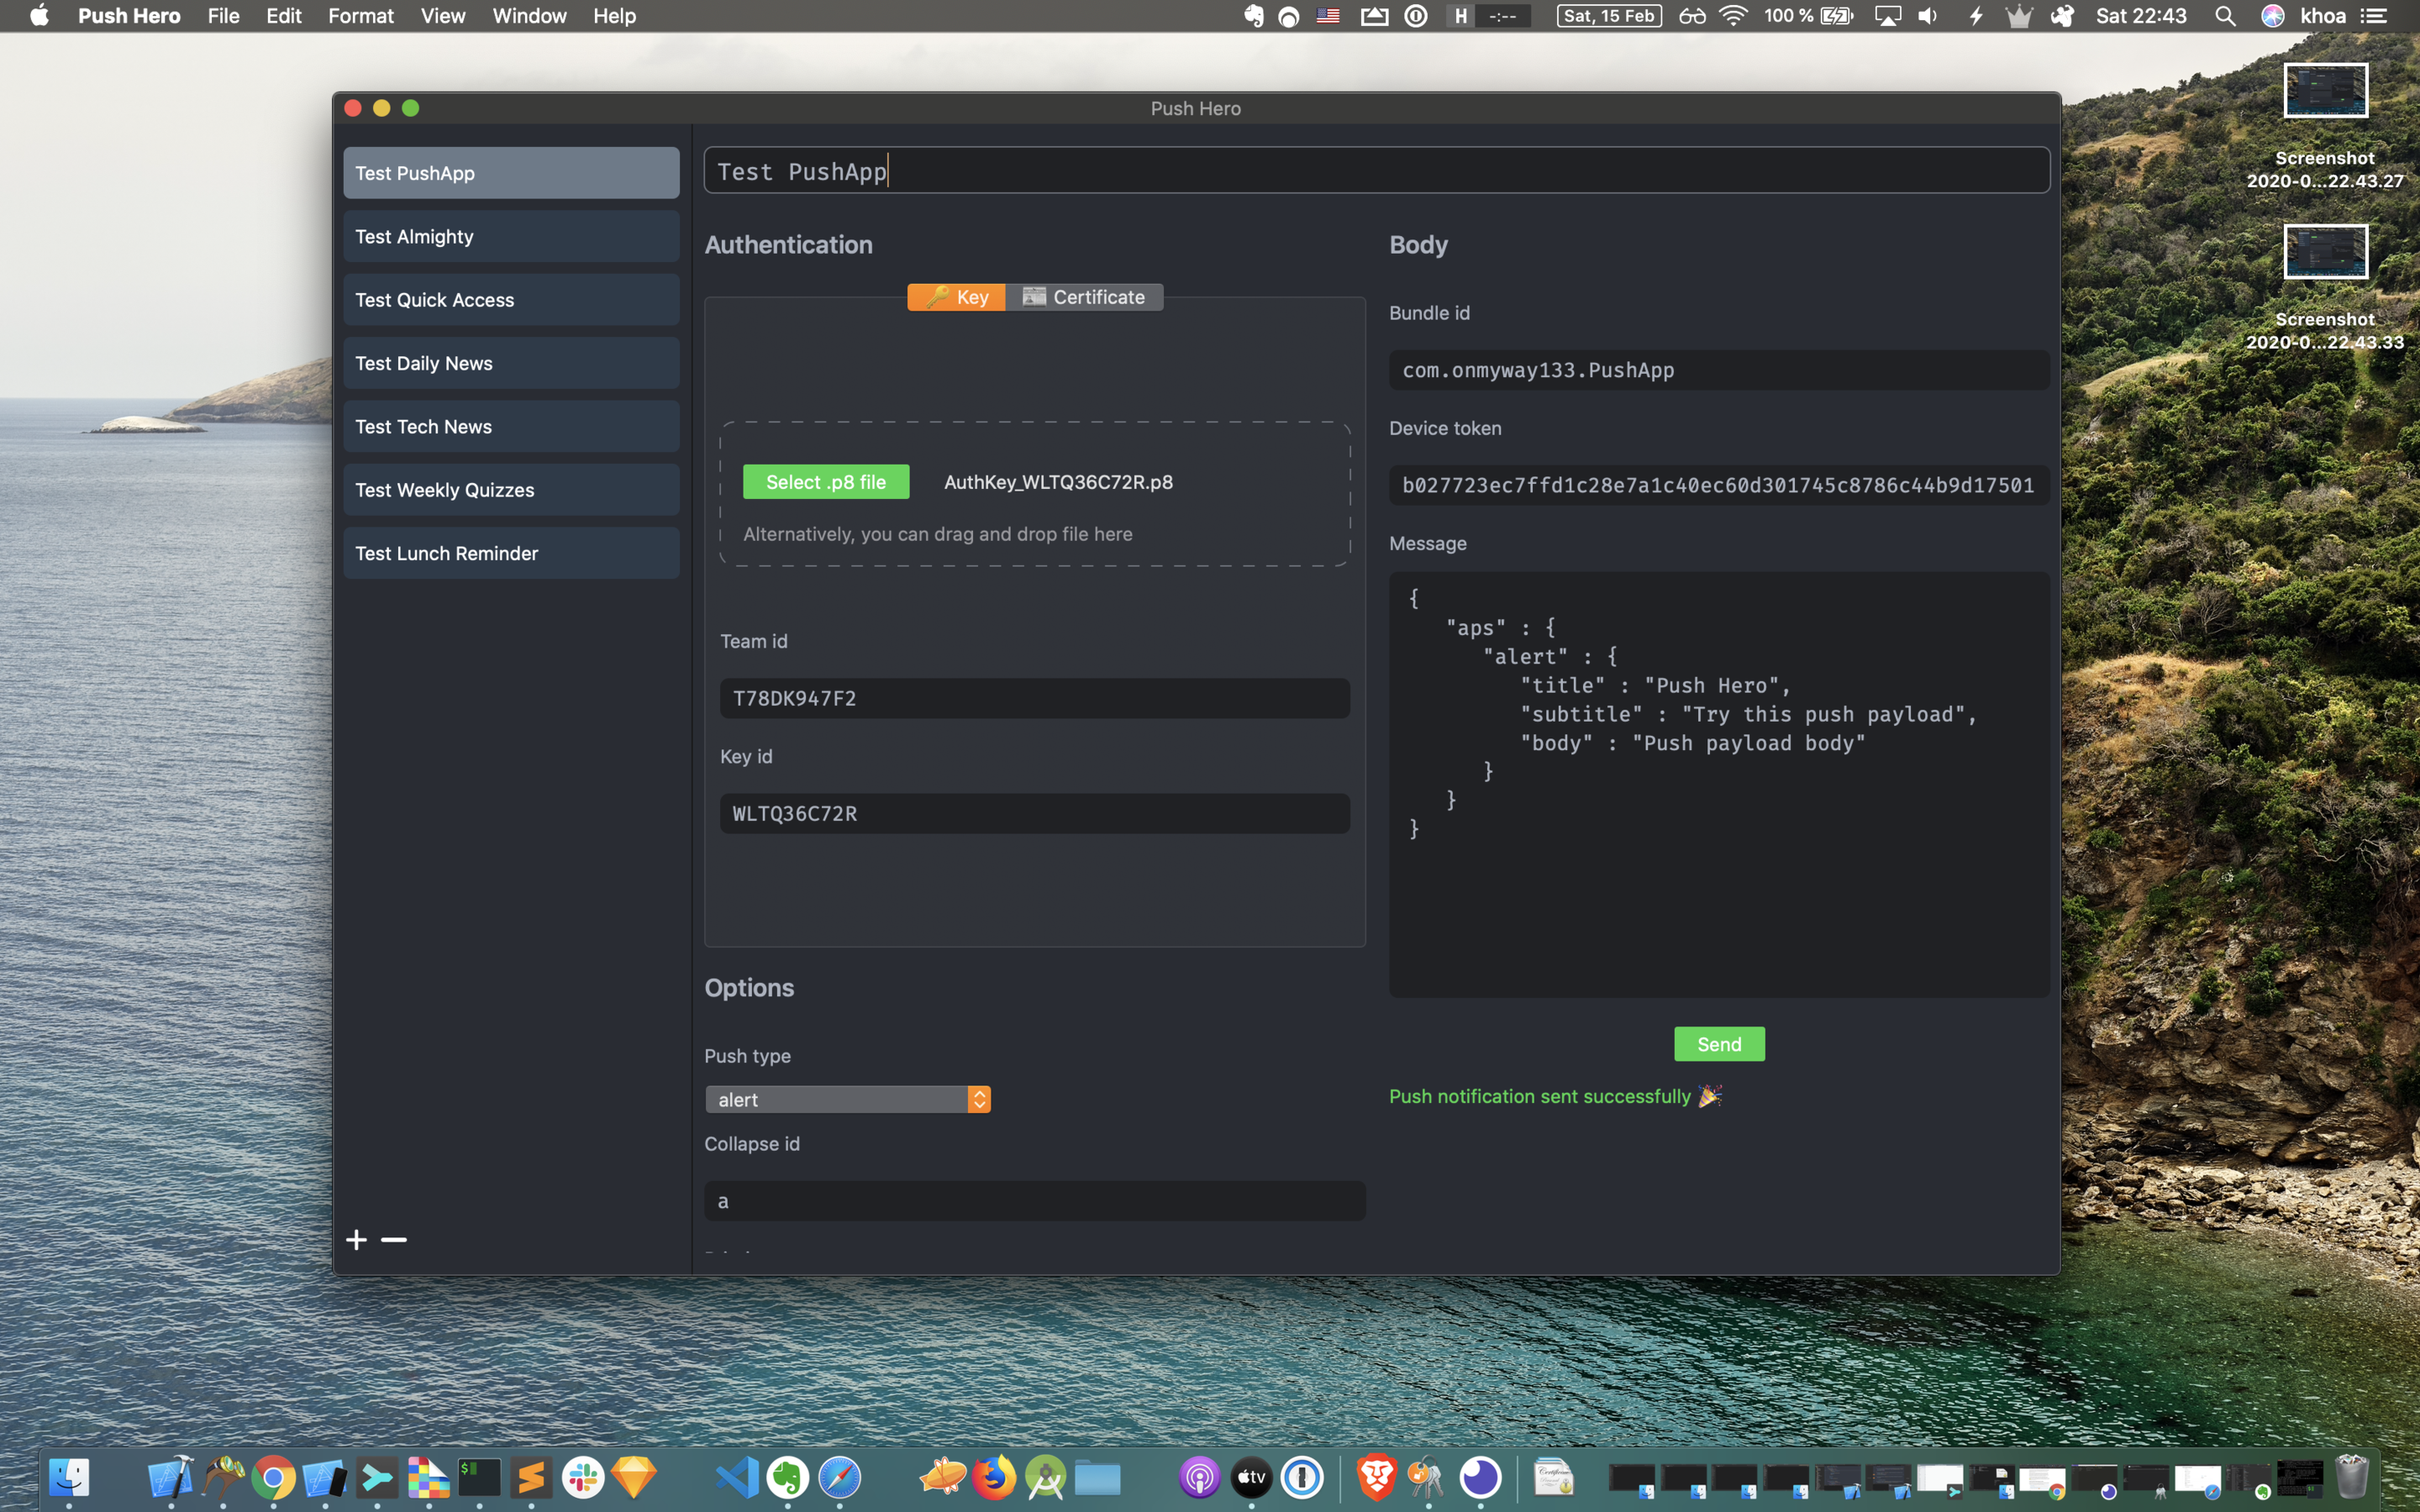
Task: Click the Spotlight search icon in menu bar
Action: point(2224,16)
